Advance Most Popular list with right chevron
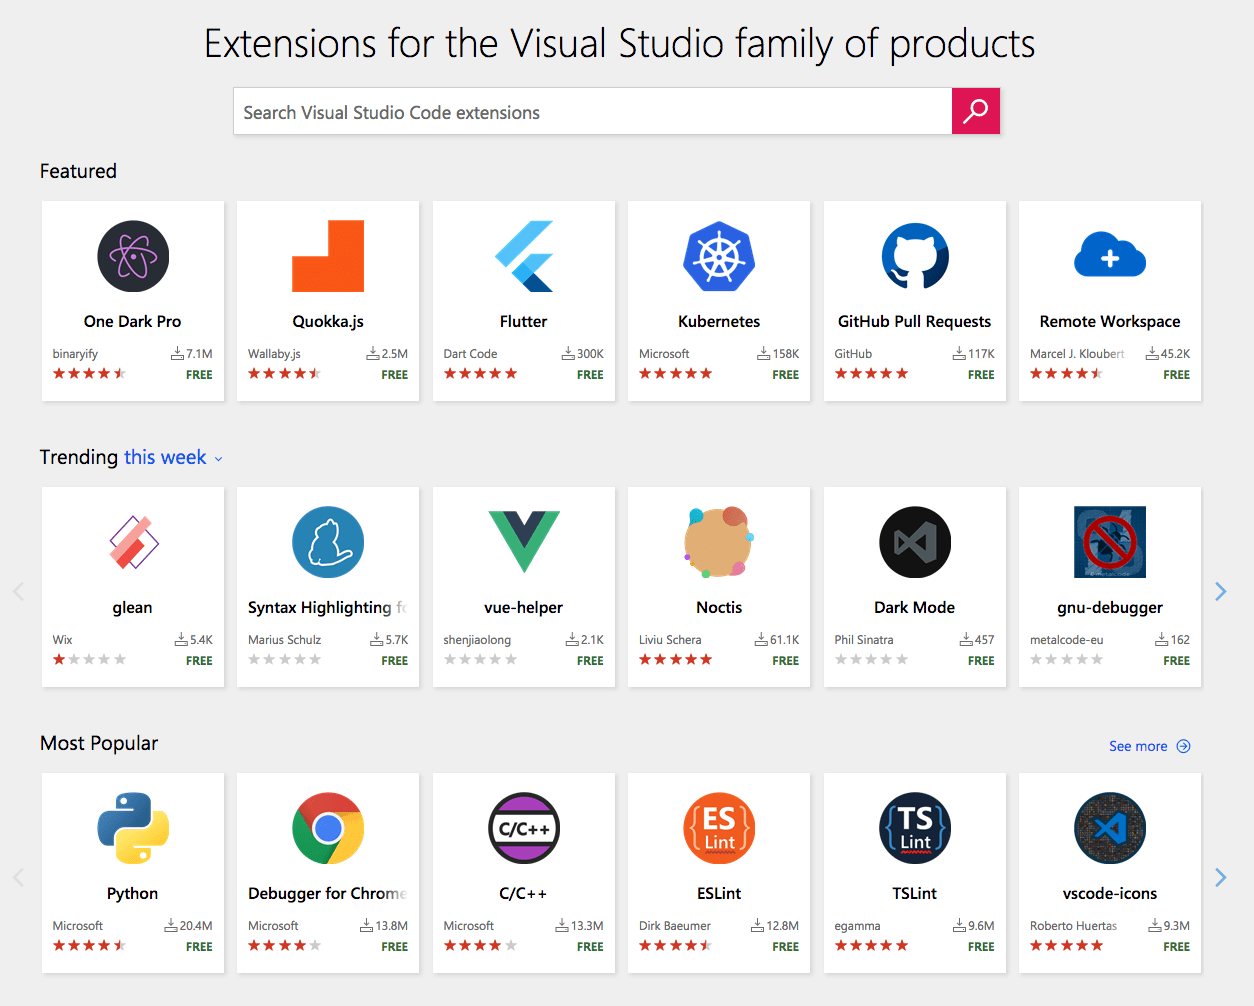This screenshot has width=1254, height=1006. (x=1220, y=877)
